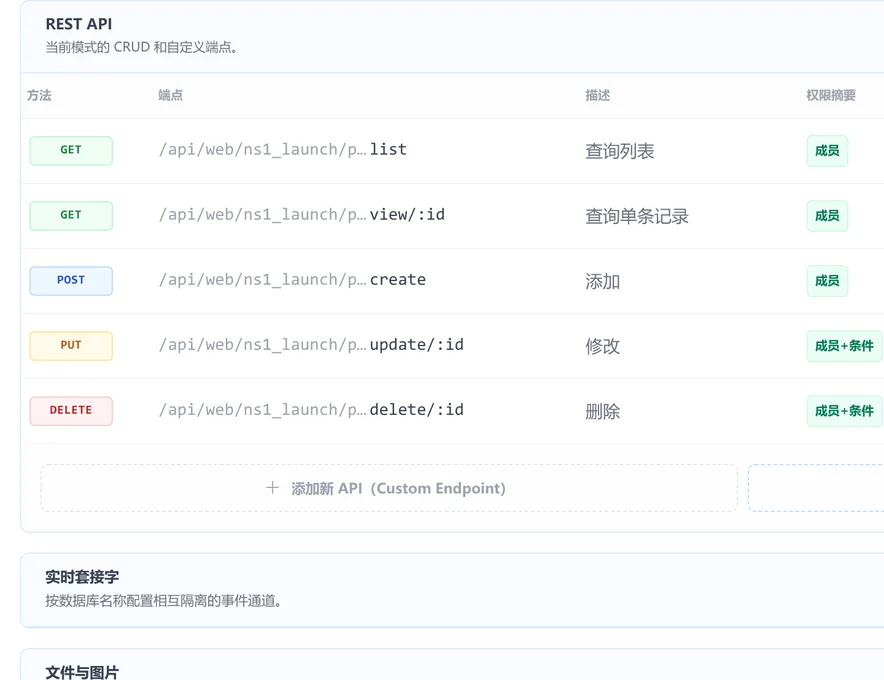The height and width of the screenshot is (680, 884).
Task: Click the 查询列表 description
Action: pos(620,151)
